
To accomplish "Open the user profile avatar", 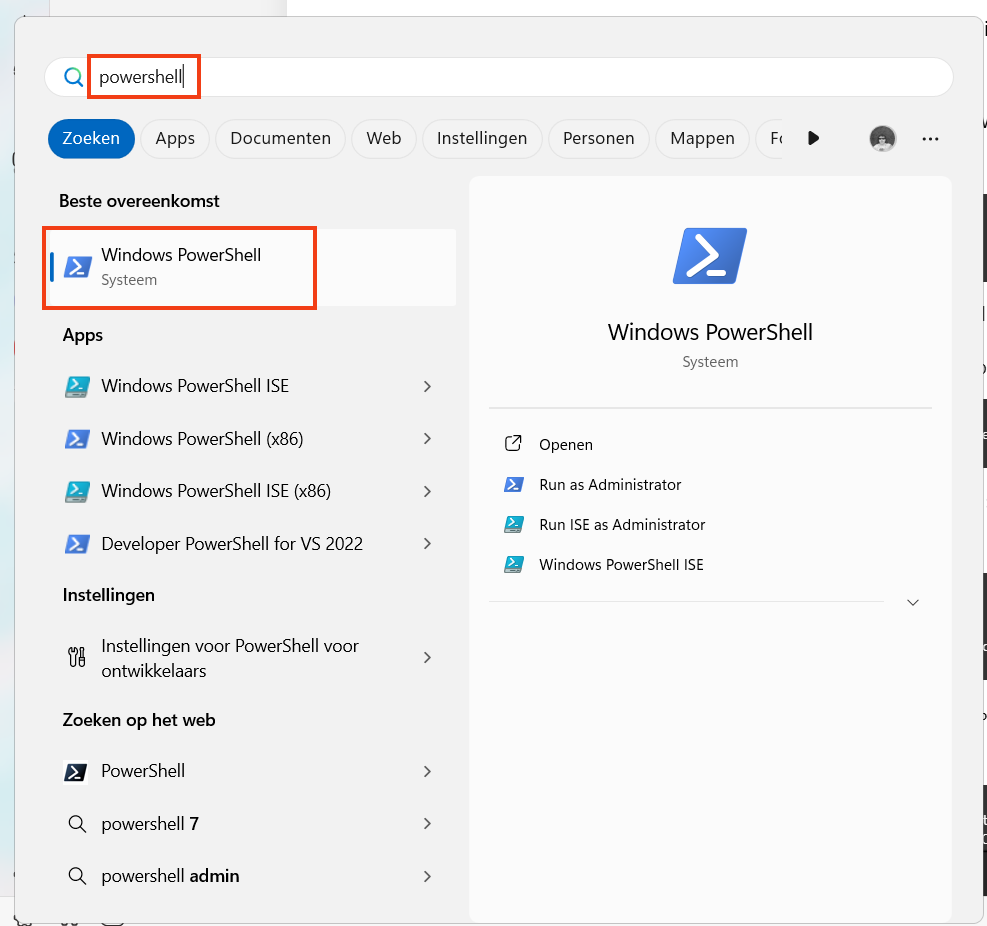I will pyautogui.click(x=883, y=138).
